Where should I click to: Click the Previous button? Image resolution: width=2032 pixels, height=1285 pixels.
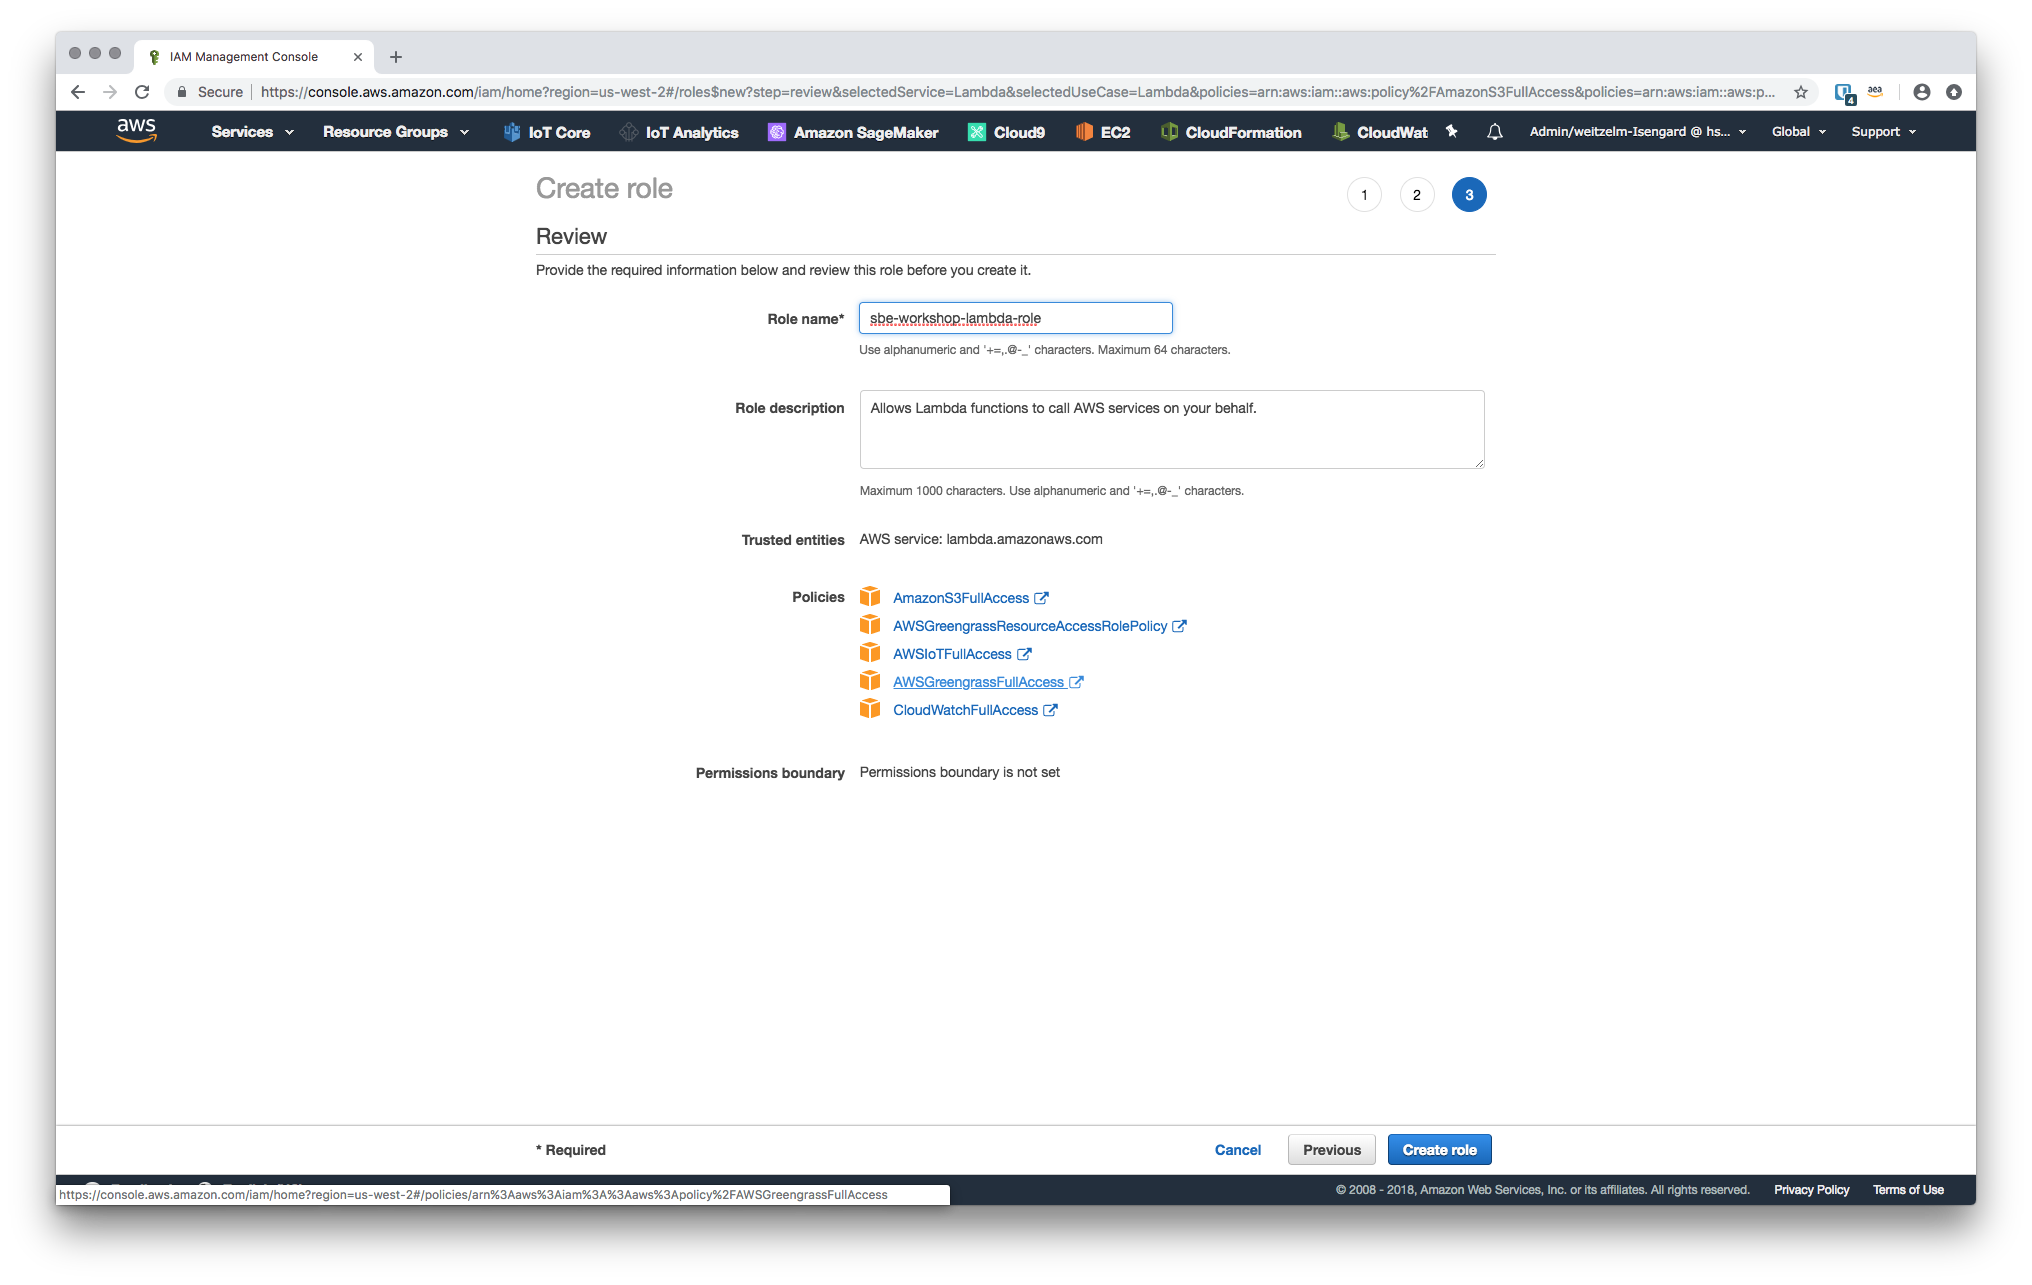click(x=1332, y=1150)
